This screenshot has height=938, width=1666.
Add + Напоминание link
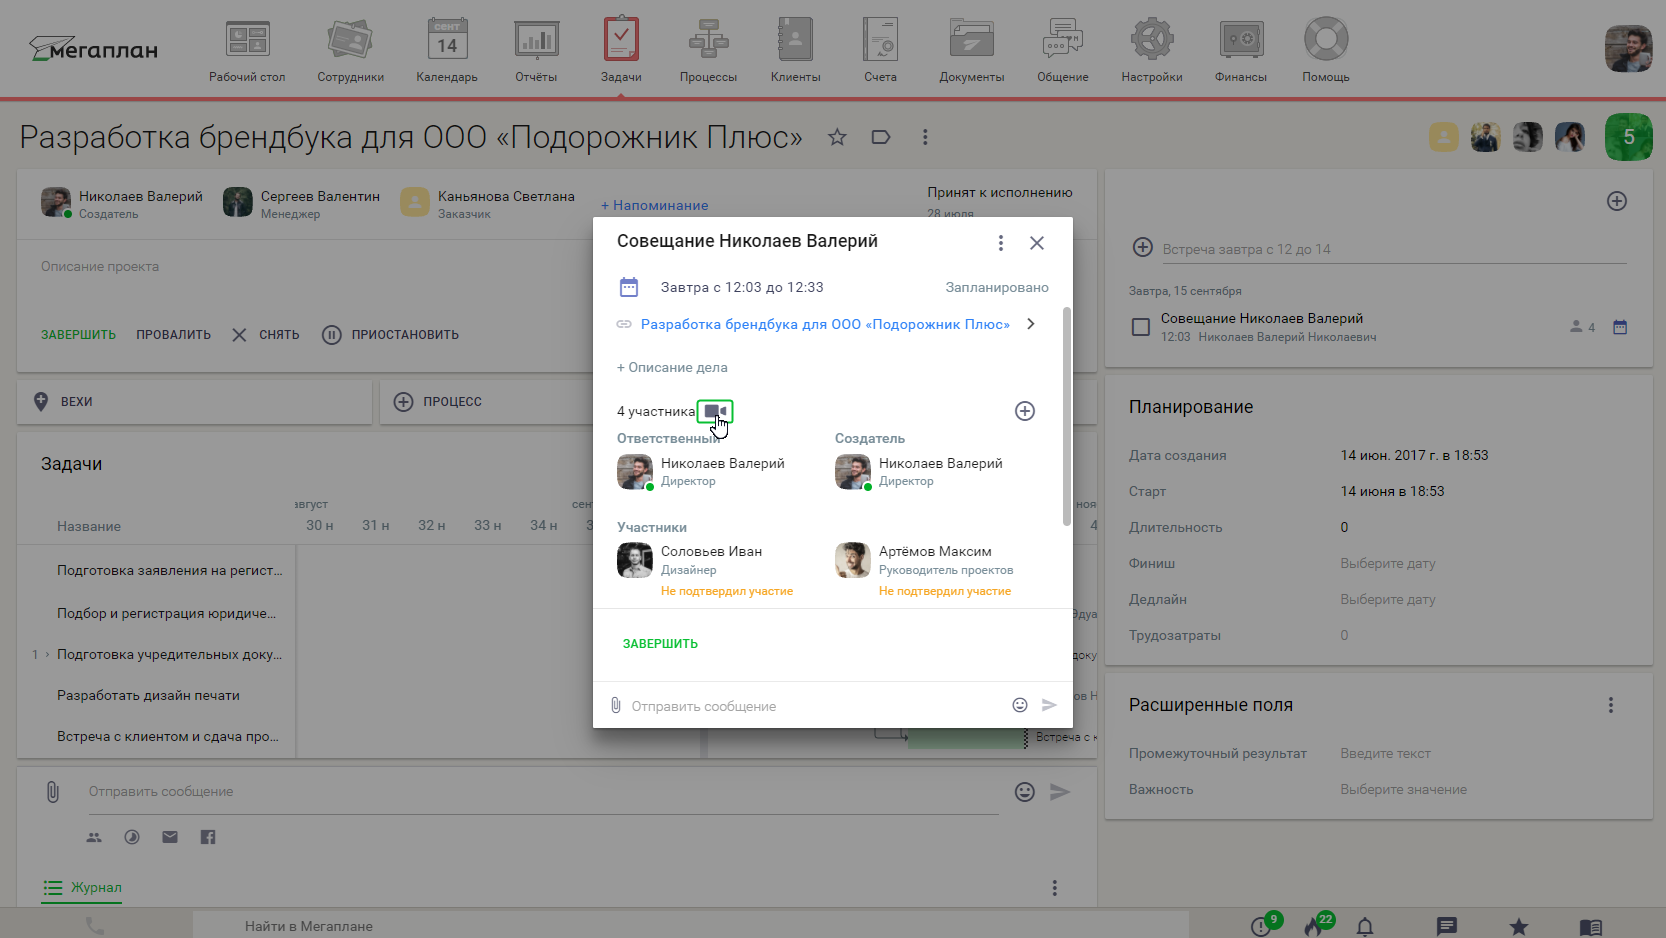(654, 205)
